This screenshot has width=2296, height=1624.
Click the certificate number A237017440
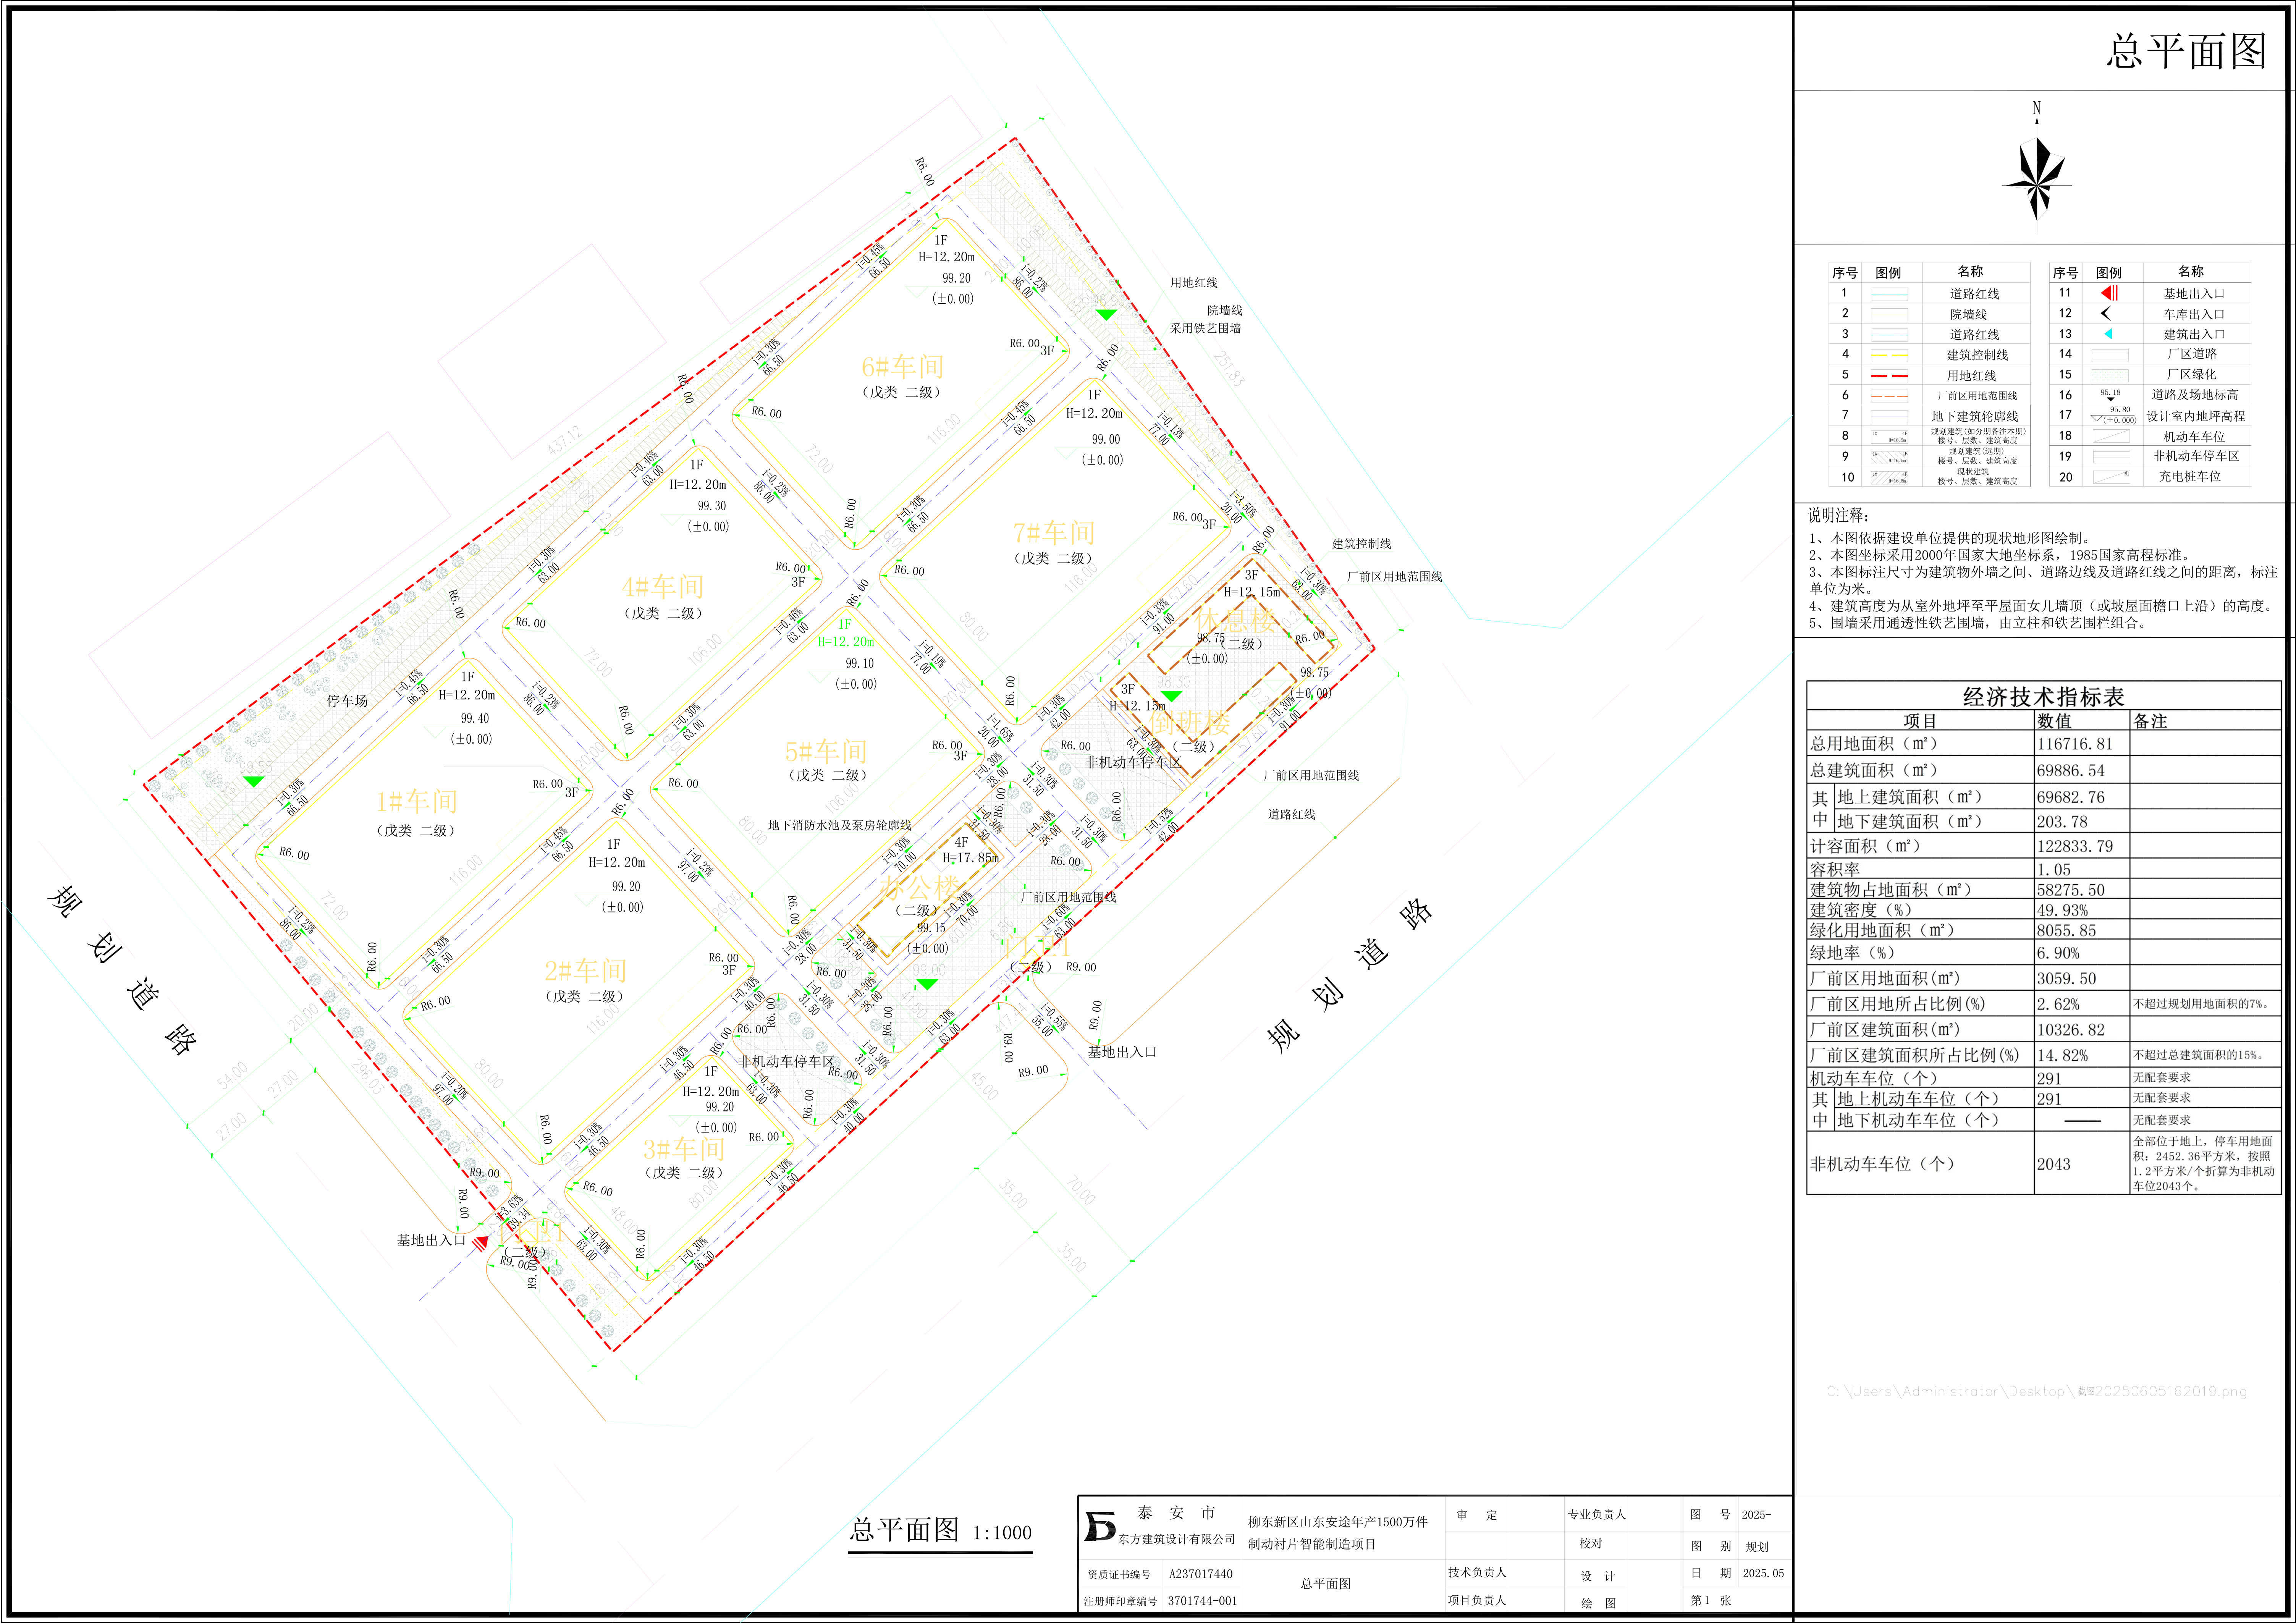point(1201,1574)
